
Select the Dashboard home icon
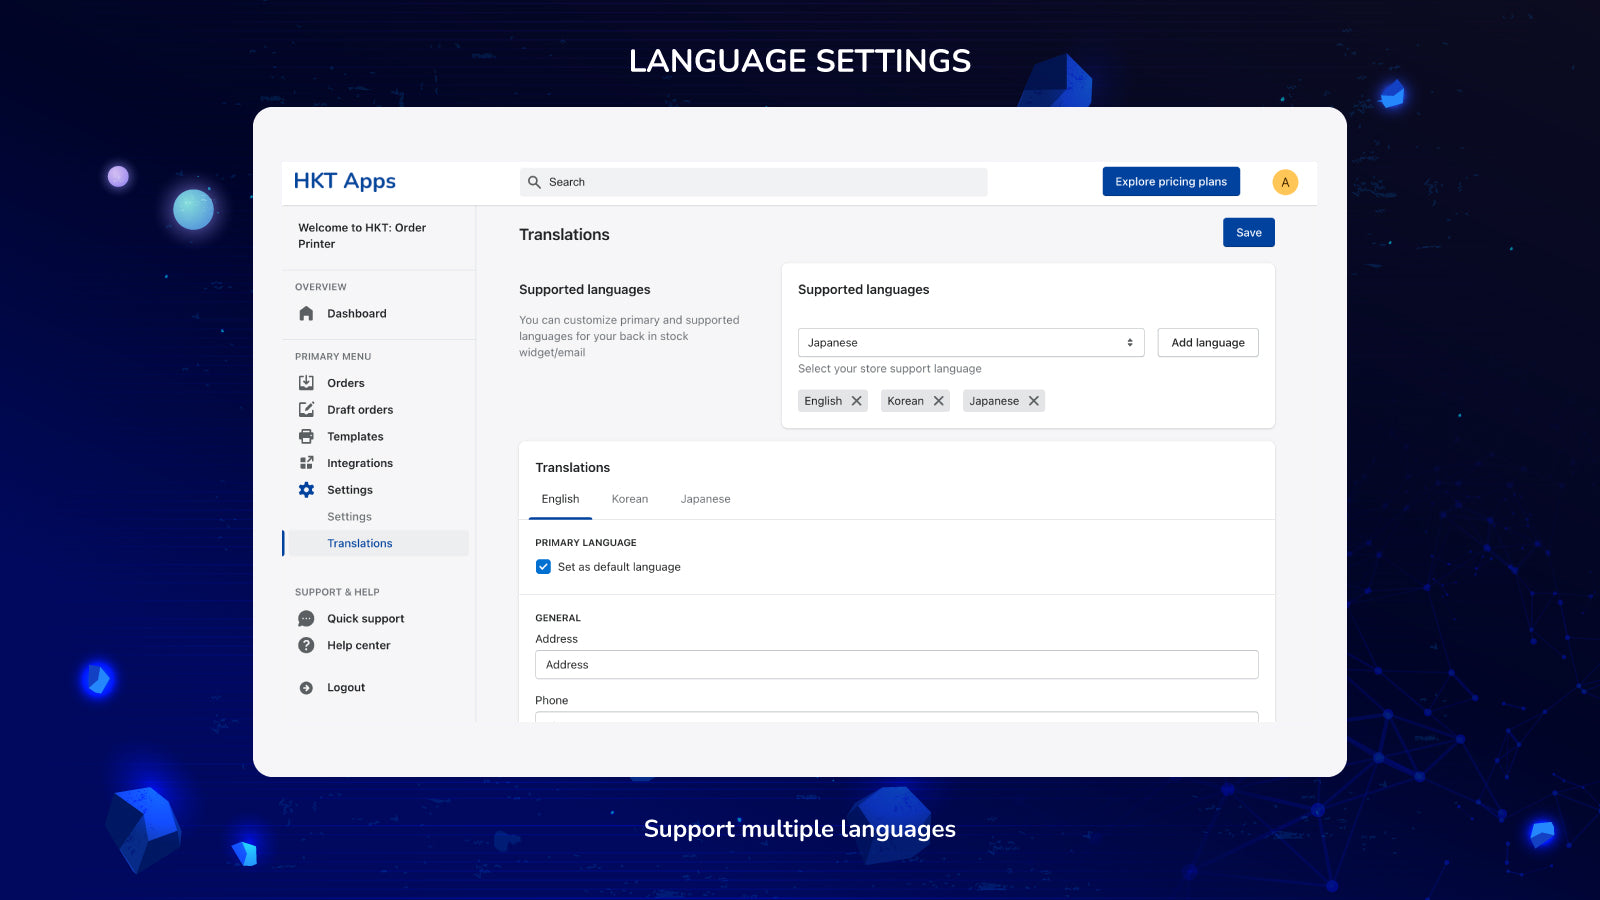pyautogui.click(x=306, y=313)
